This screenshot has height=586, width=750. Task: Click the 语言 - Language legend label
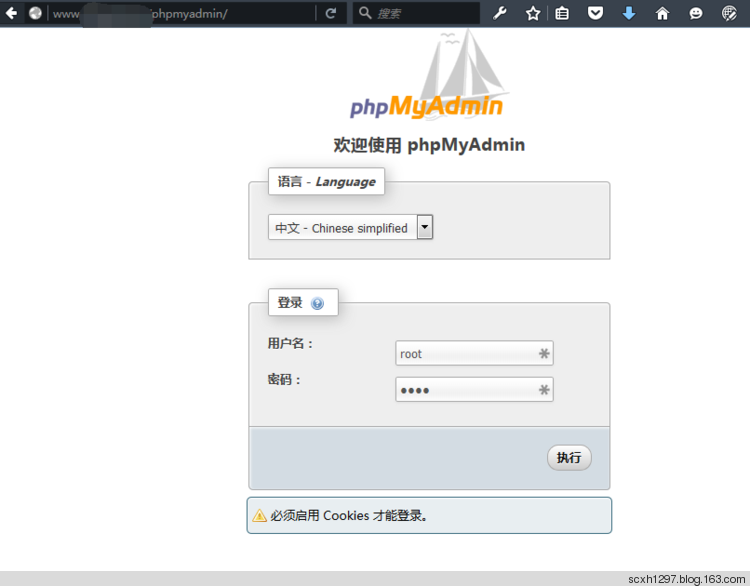click(x=326, y=181)
